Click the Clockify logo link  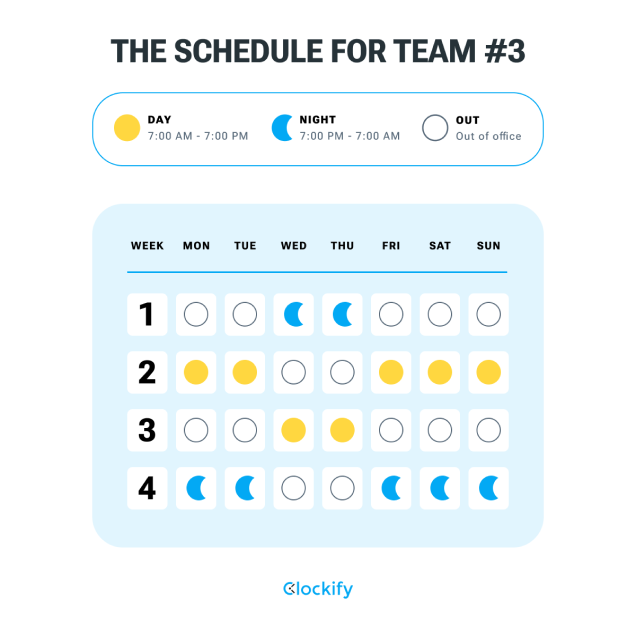[x=318, y=589]
